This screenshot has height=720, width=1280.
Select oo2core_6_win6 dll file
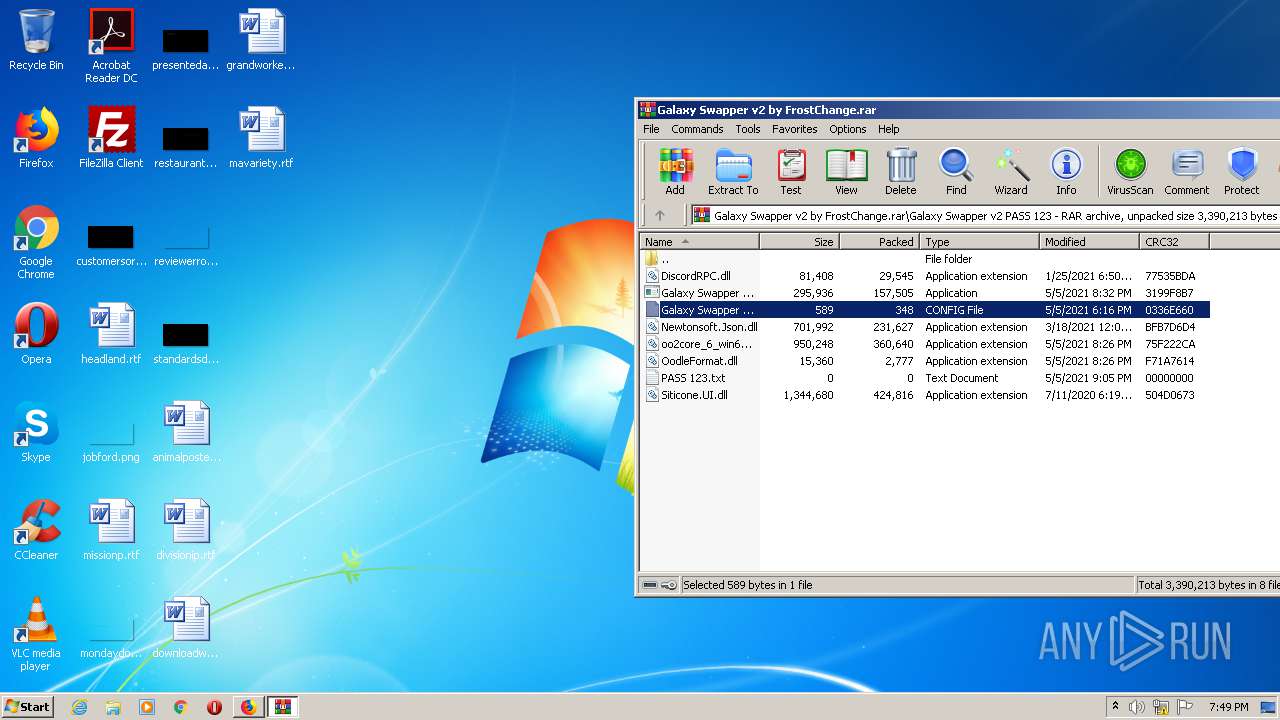click(925, 344)
